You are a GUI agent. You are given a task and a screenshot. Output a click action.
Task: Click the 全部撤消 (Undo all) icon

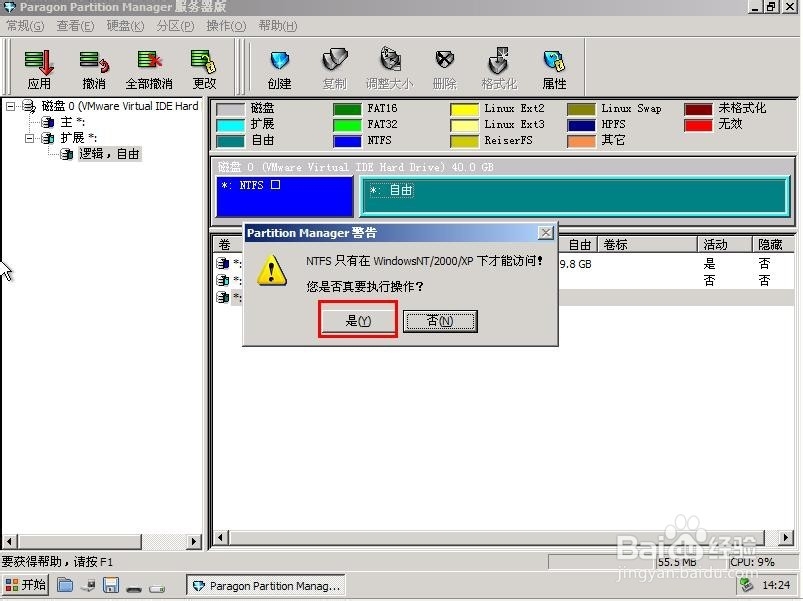click(149, 69)
